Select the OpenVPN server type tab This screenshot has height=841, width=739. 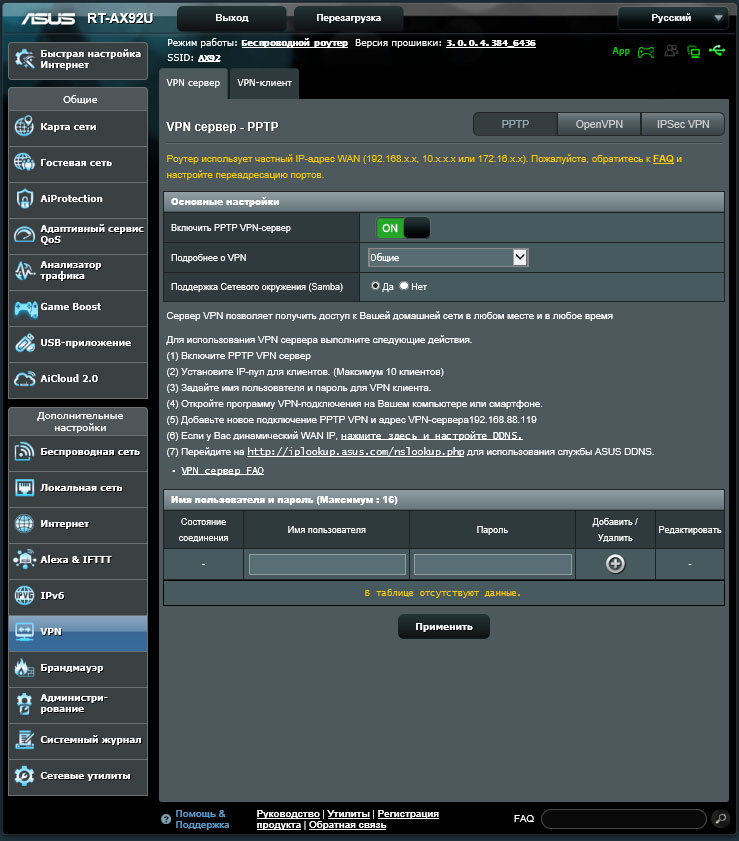(x=599, y=124)
